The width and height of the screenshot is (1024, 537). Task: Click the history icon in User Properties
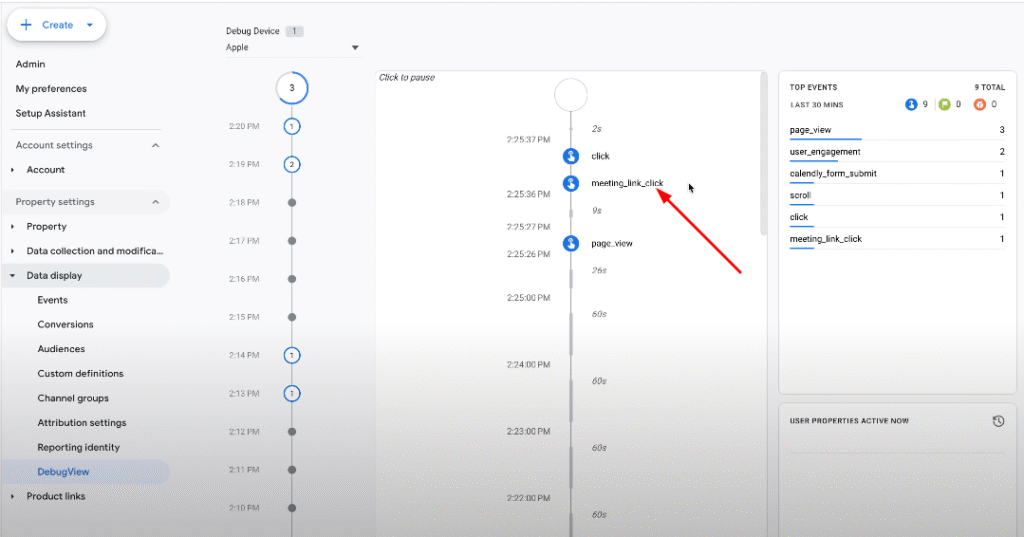coord(998,421)
